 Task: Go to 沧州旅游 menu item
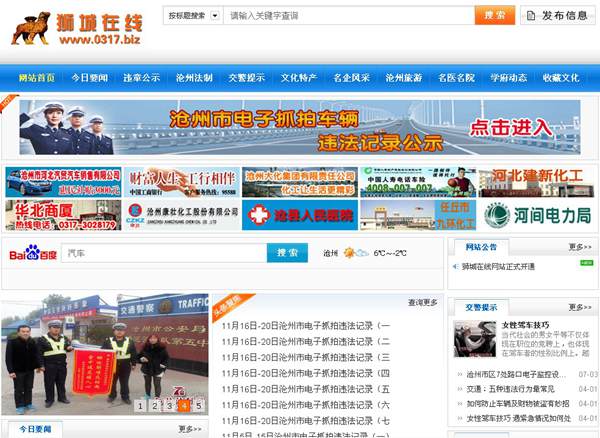point(404,78)
